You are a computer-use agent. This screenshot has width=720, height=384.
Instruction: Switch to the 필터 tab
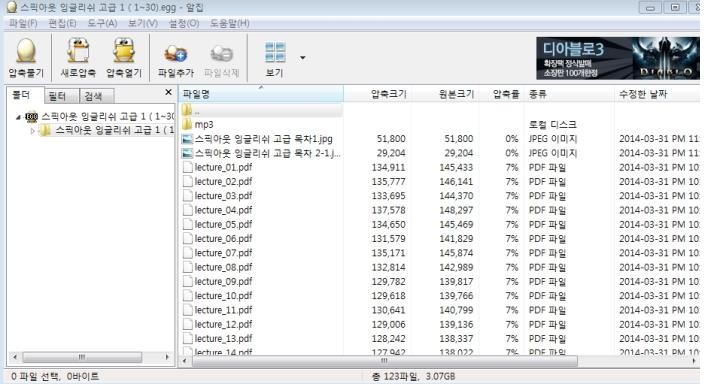point(57,96)
